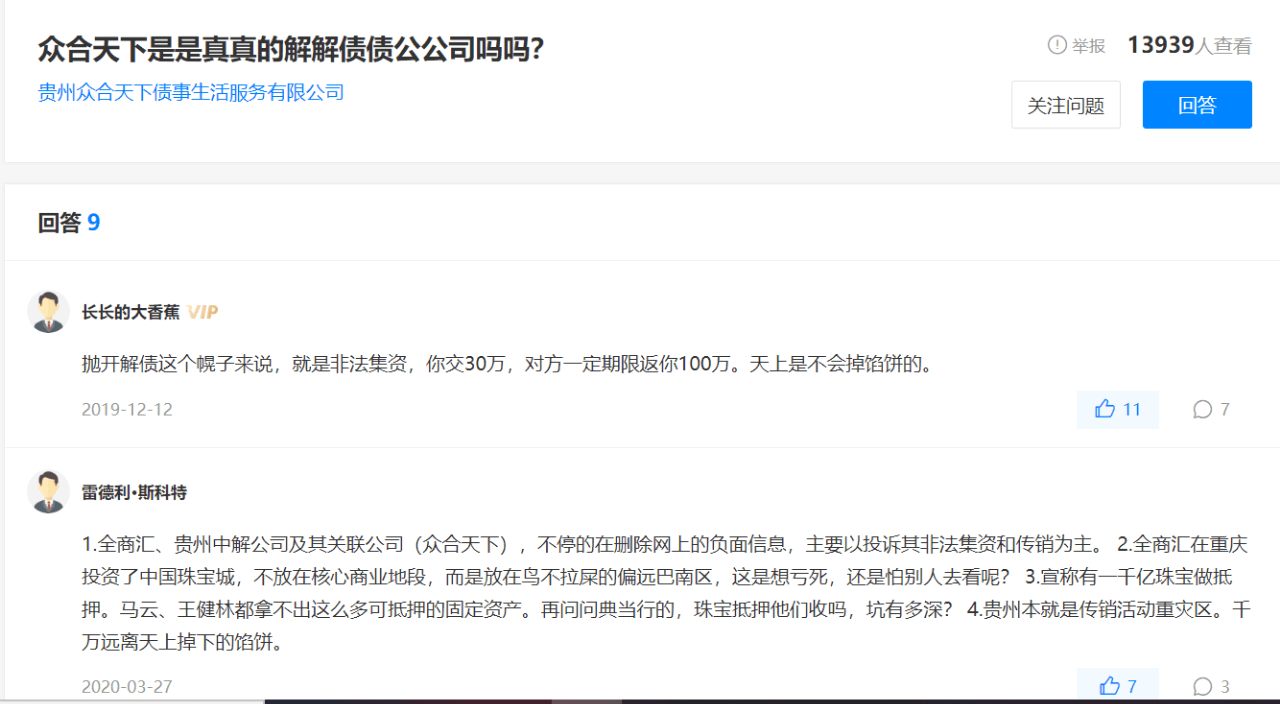Image resolution: width=1280 pixels, height=704 pixels.
Task: Open the 雷德利·斯科特 username profile
Action: click(134, 492)
